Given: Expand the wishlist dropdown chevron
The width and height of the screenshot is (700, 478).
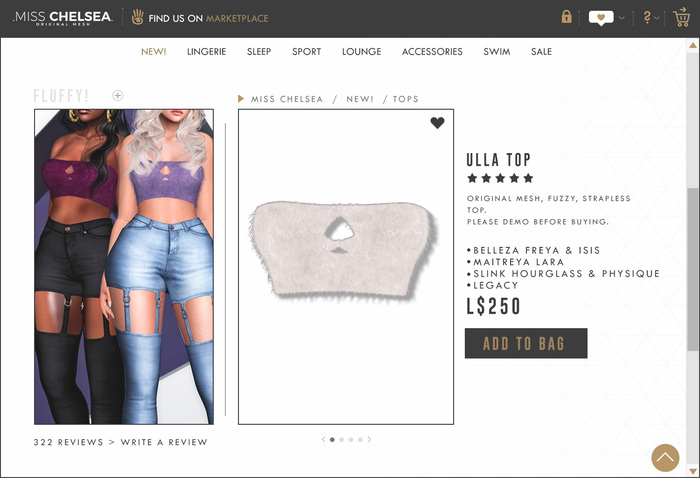Looking at the screenshot, I should [621, 18].
